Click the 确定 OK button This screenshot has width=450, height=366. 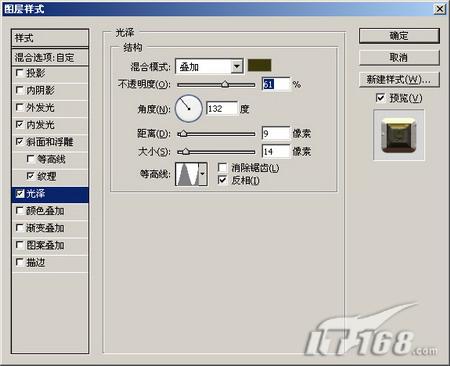pos(399,36)
